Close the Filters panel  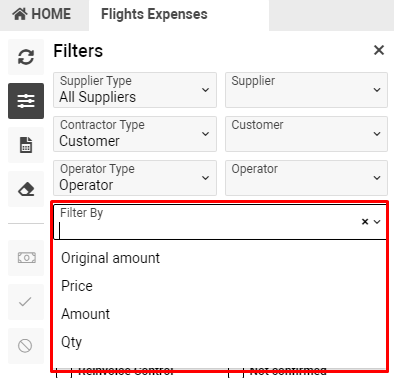379,50
